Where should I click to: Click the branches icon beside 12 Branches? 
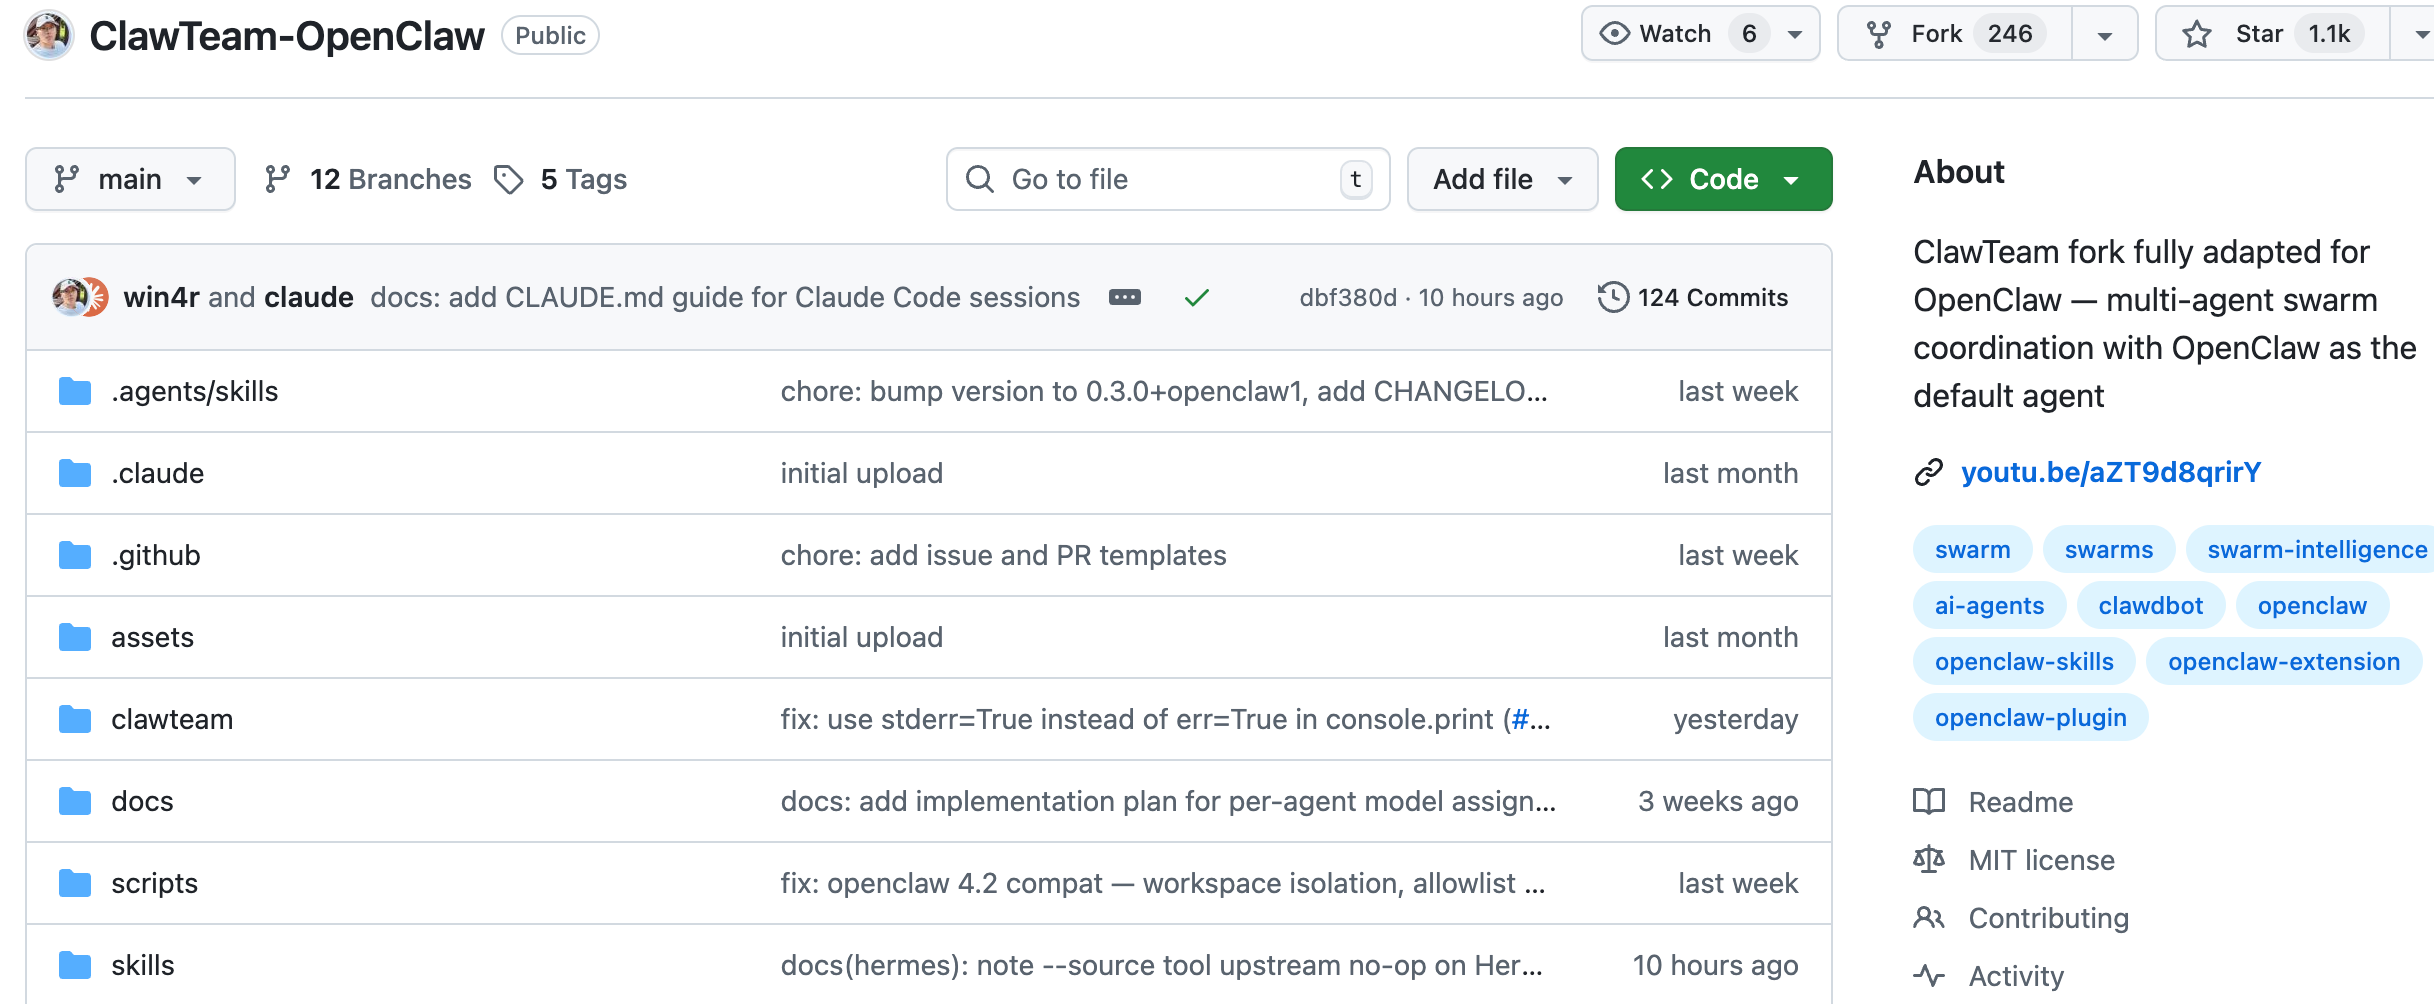277,179
